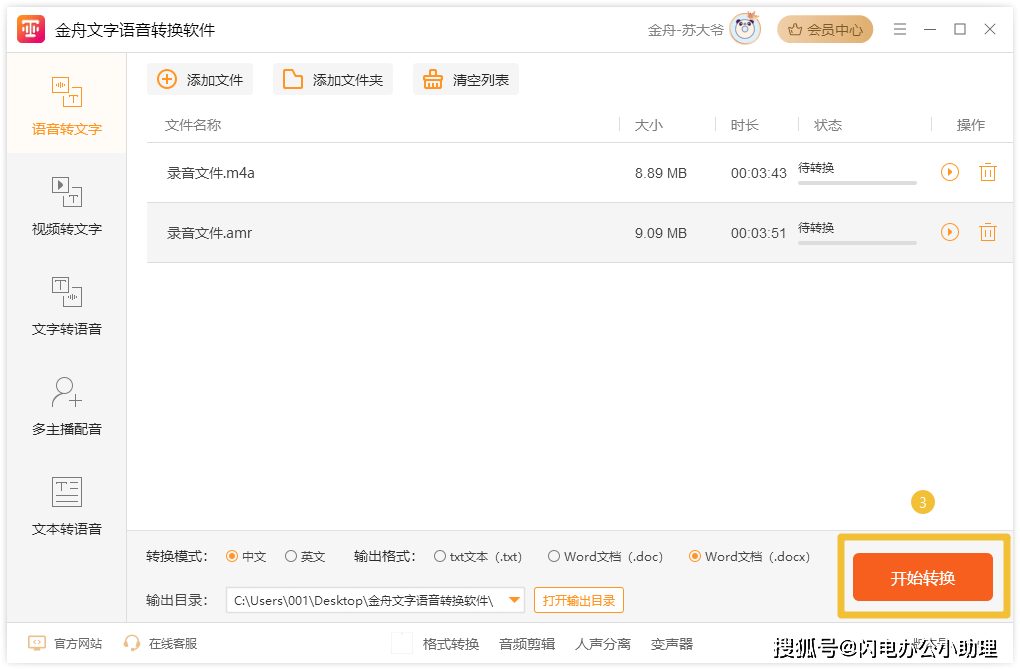Click the 文件名称 column header

point(193,125)
